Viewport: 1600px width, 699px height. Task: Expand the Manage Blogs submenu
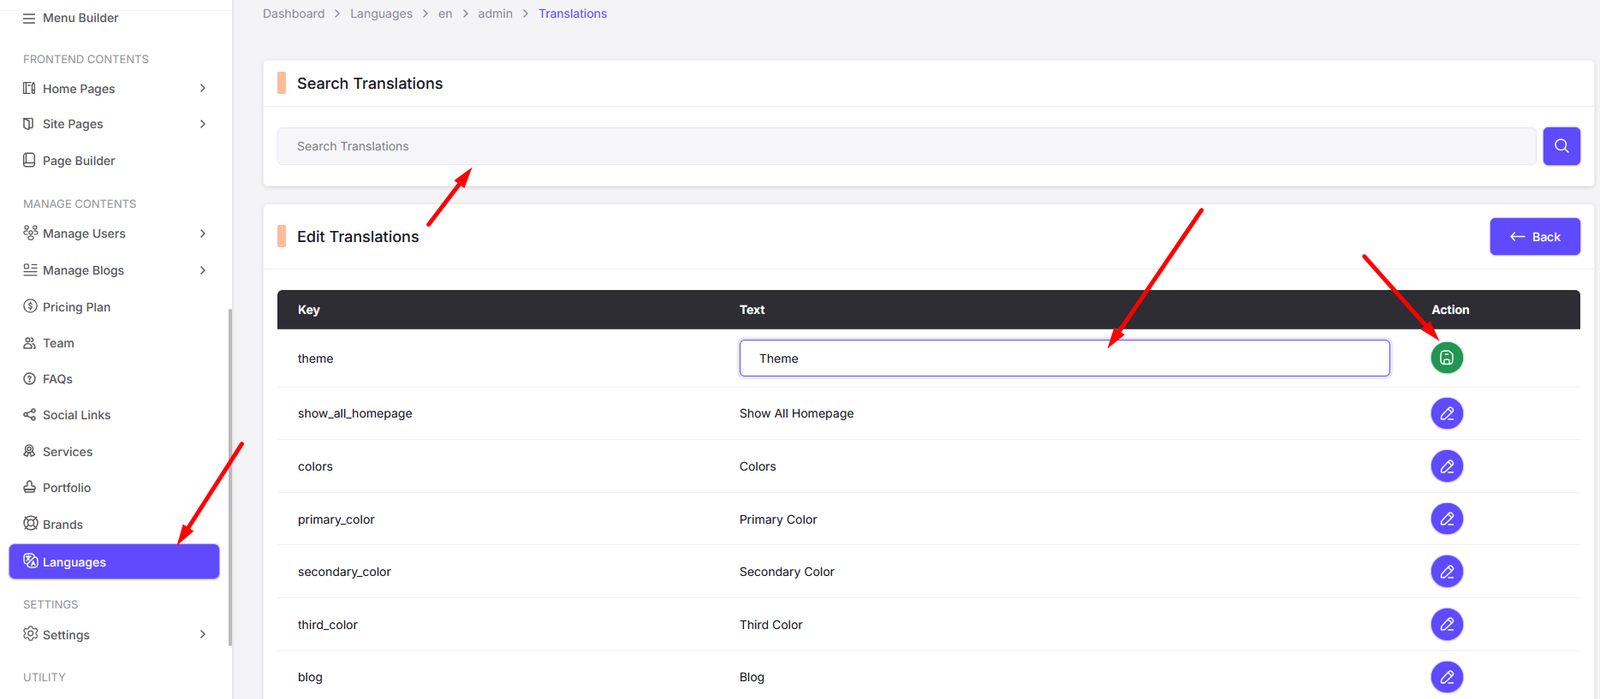(x=203, y=271)
